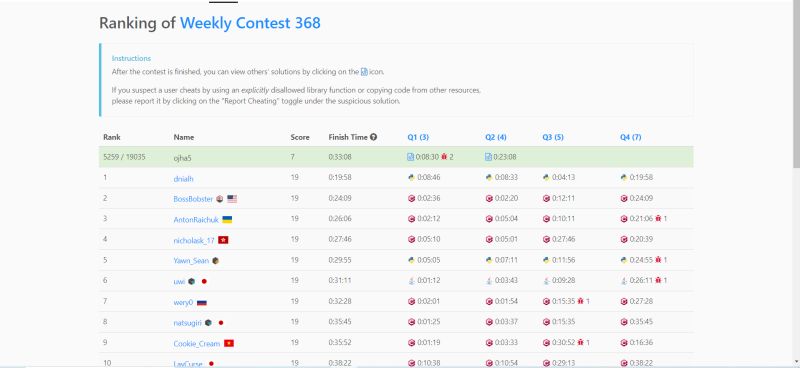
Task: Open user uwi's profile
Action: point(179,281)
